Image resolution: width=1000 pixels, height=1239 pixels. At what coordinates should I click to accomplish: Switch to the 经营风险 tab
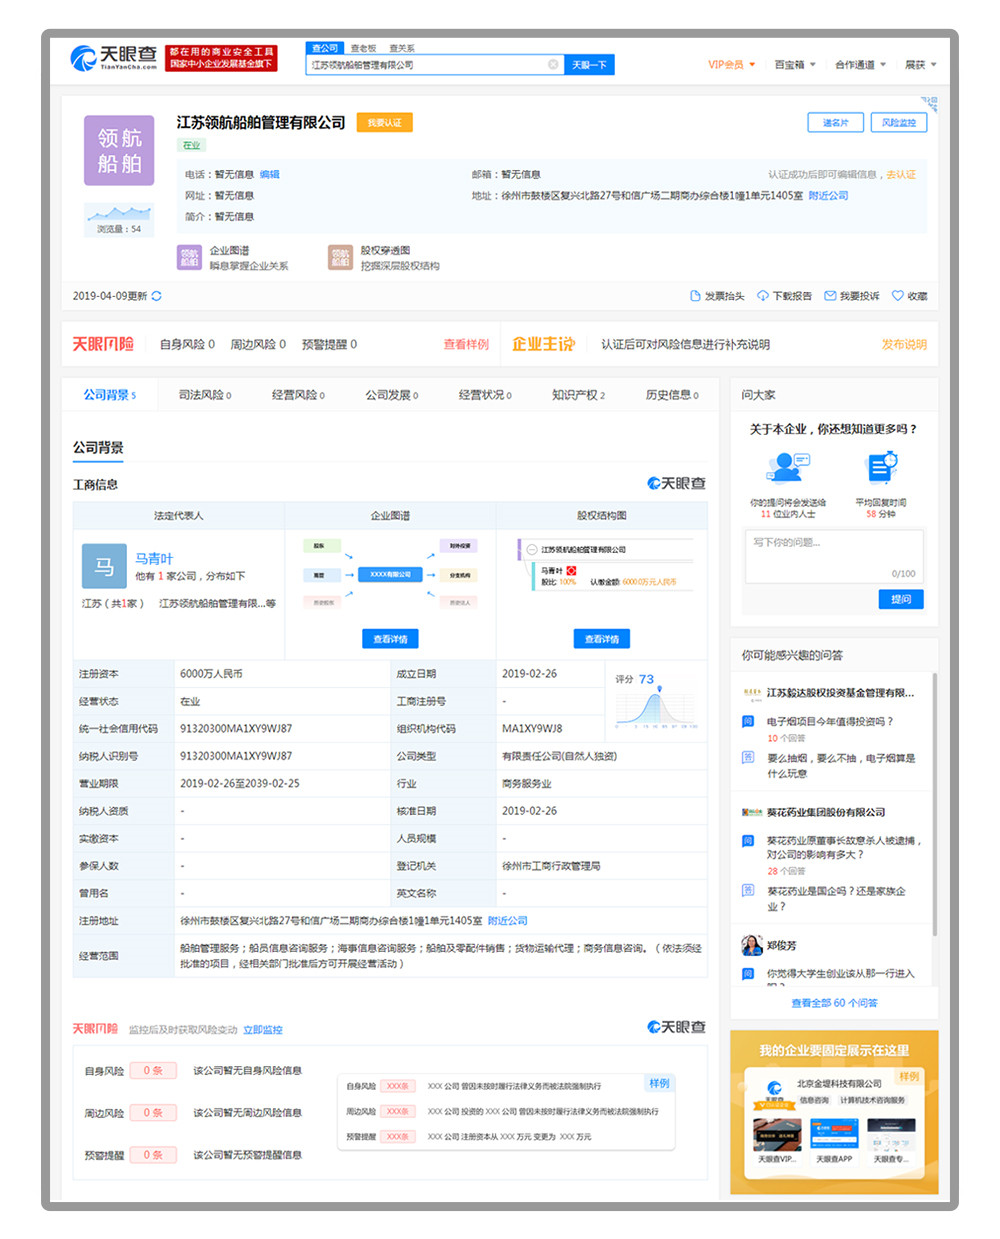(x=298, y=395)
